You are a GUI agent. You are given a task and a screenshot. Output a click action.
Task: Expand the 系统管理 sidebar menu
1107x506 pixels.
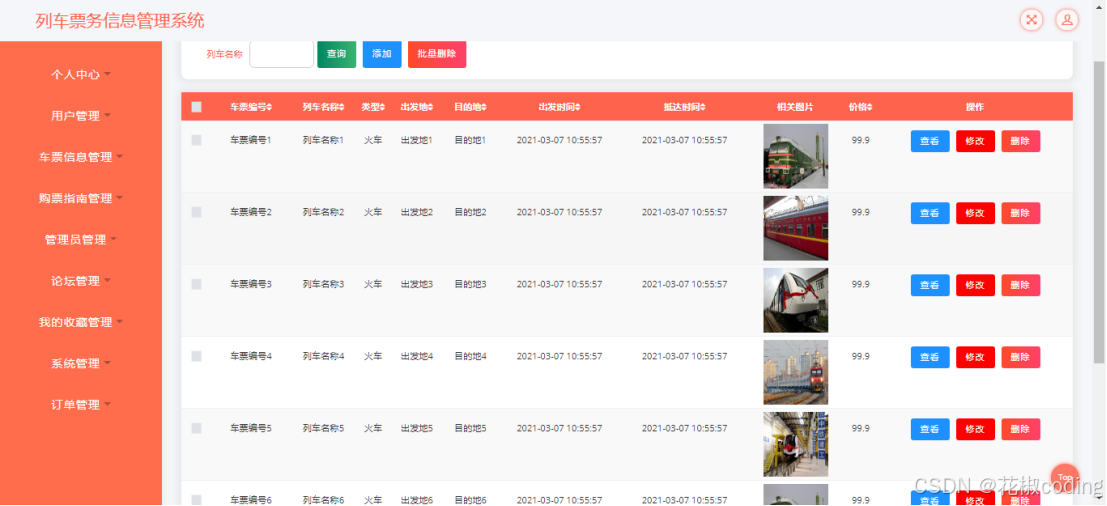[81, 363]
